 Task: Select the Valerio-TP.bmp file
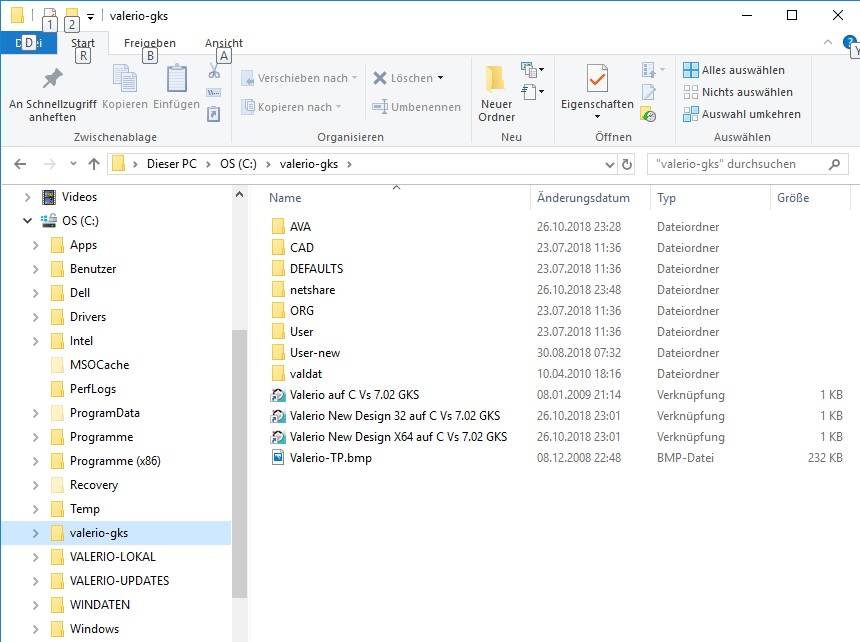pyautogui.click(x=330, y=458)
